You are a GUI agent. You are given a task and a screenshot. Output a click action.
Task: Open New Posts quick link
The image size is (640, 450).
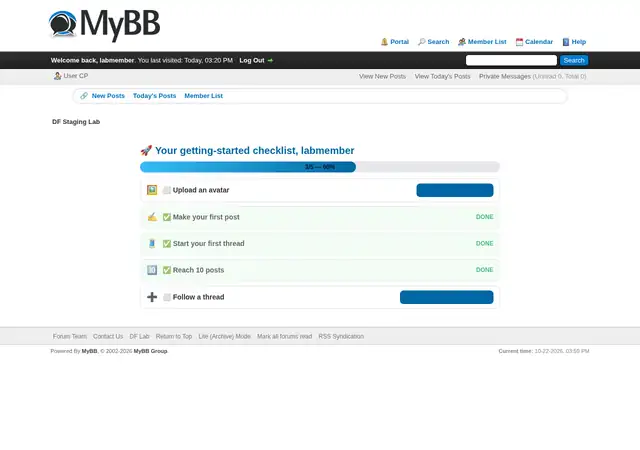click(108, 96)
